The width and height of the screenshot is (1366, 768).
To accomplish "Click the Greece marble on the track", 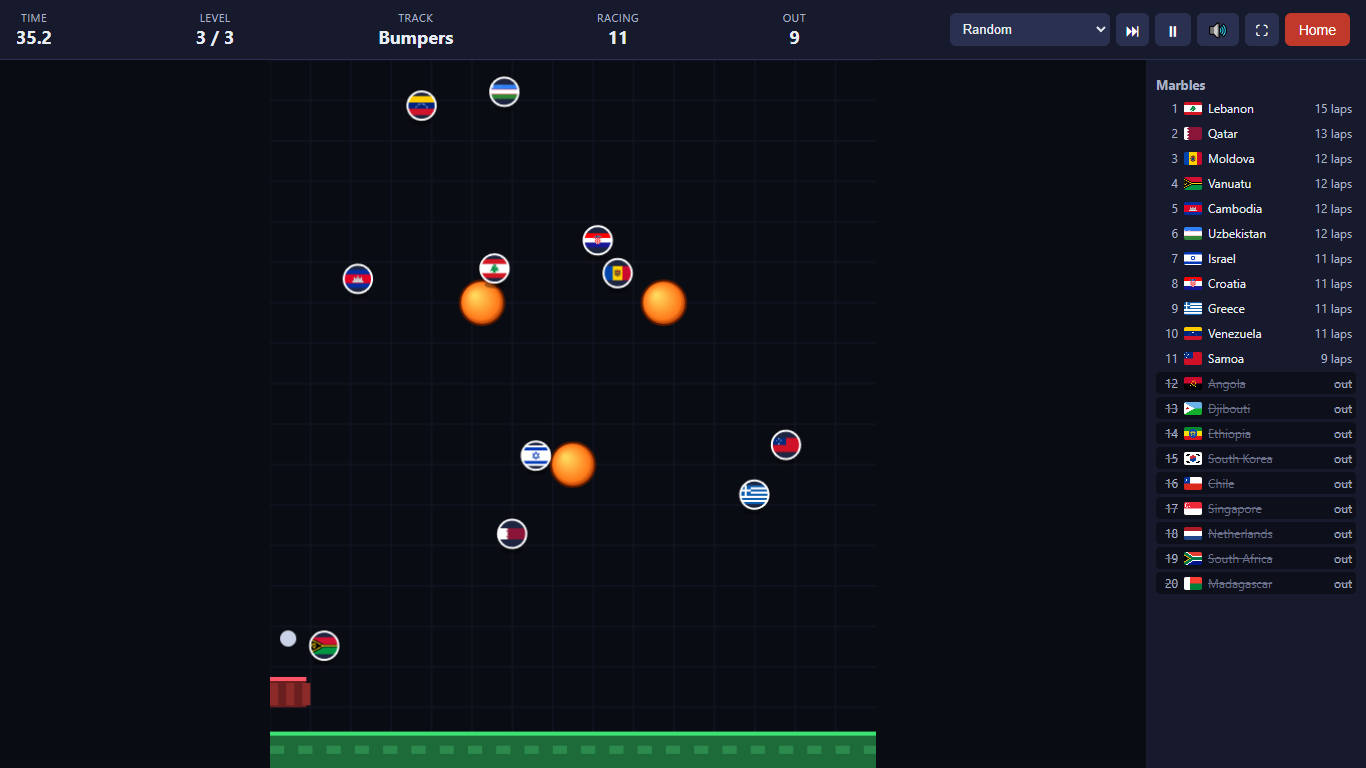I will click(754, 494).
